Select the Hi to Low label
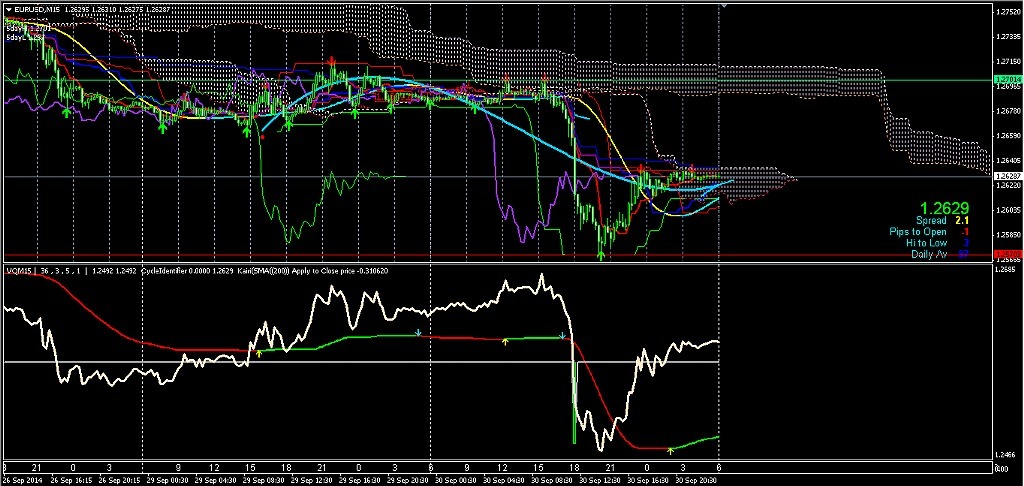 pyautogui.click(x=926, y=243)
